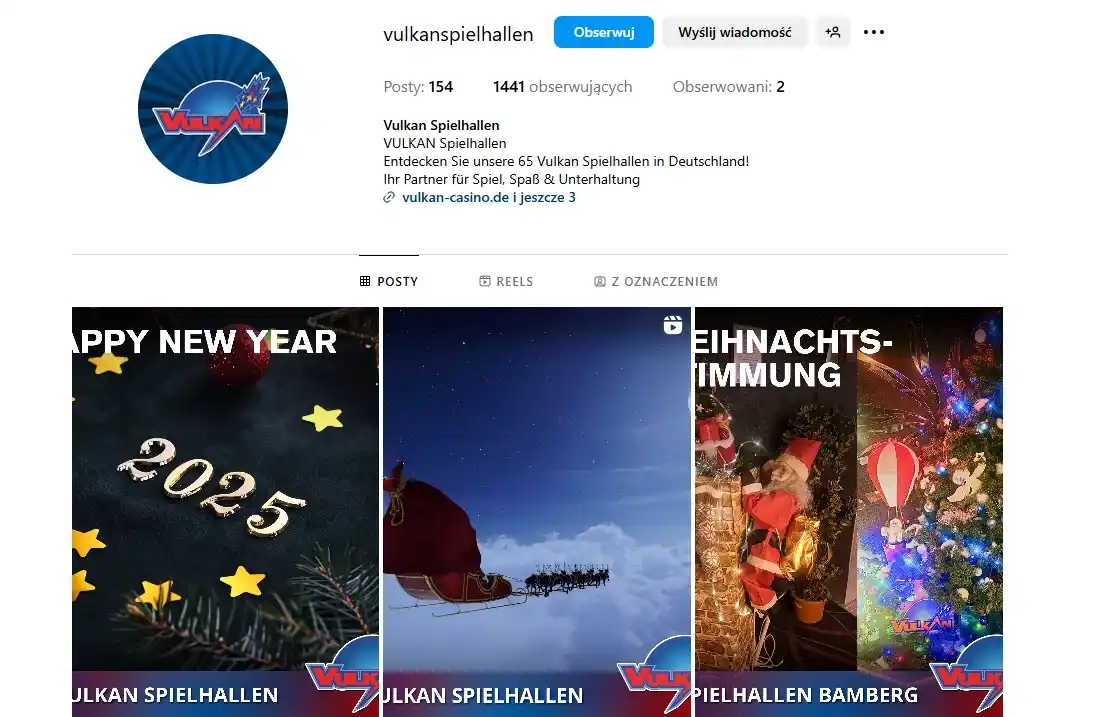Viewport: 1094px width, 717px height.
Task: Select the POSTY tab
Action: click(x=389, y=281)
